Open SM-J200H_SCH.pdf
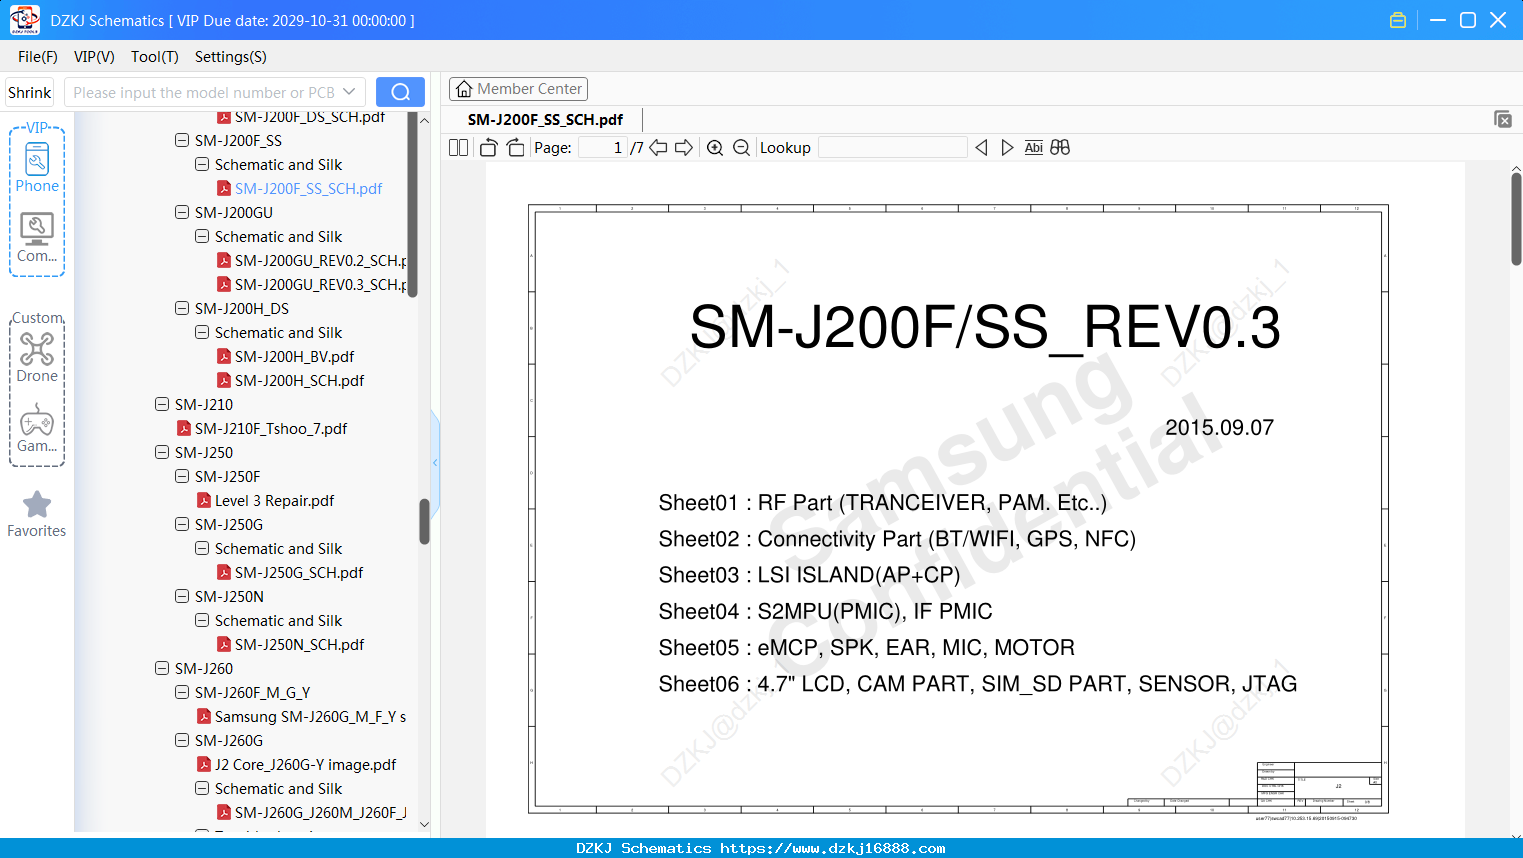 pos(299,380)
